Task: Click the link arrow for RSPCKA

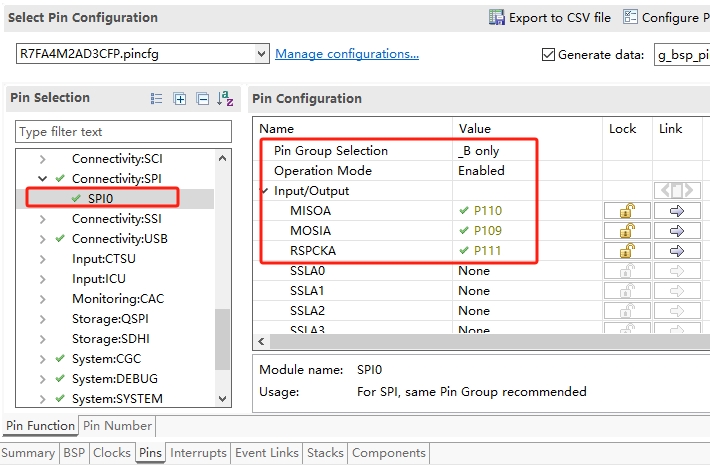Action: pos(677,251)
